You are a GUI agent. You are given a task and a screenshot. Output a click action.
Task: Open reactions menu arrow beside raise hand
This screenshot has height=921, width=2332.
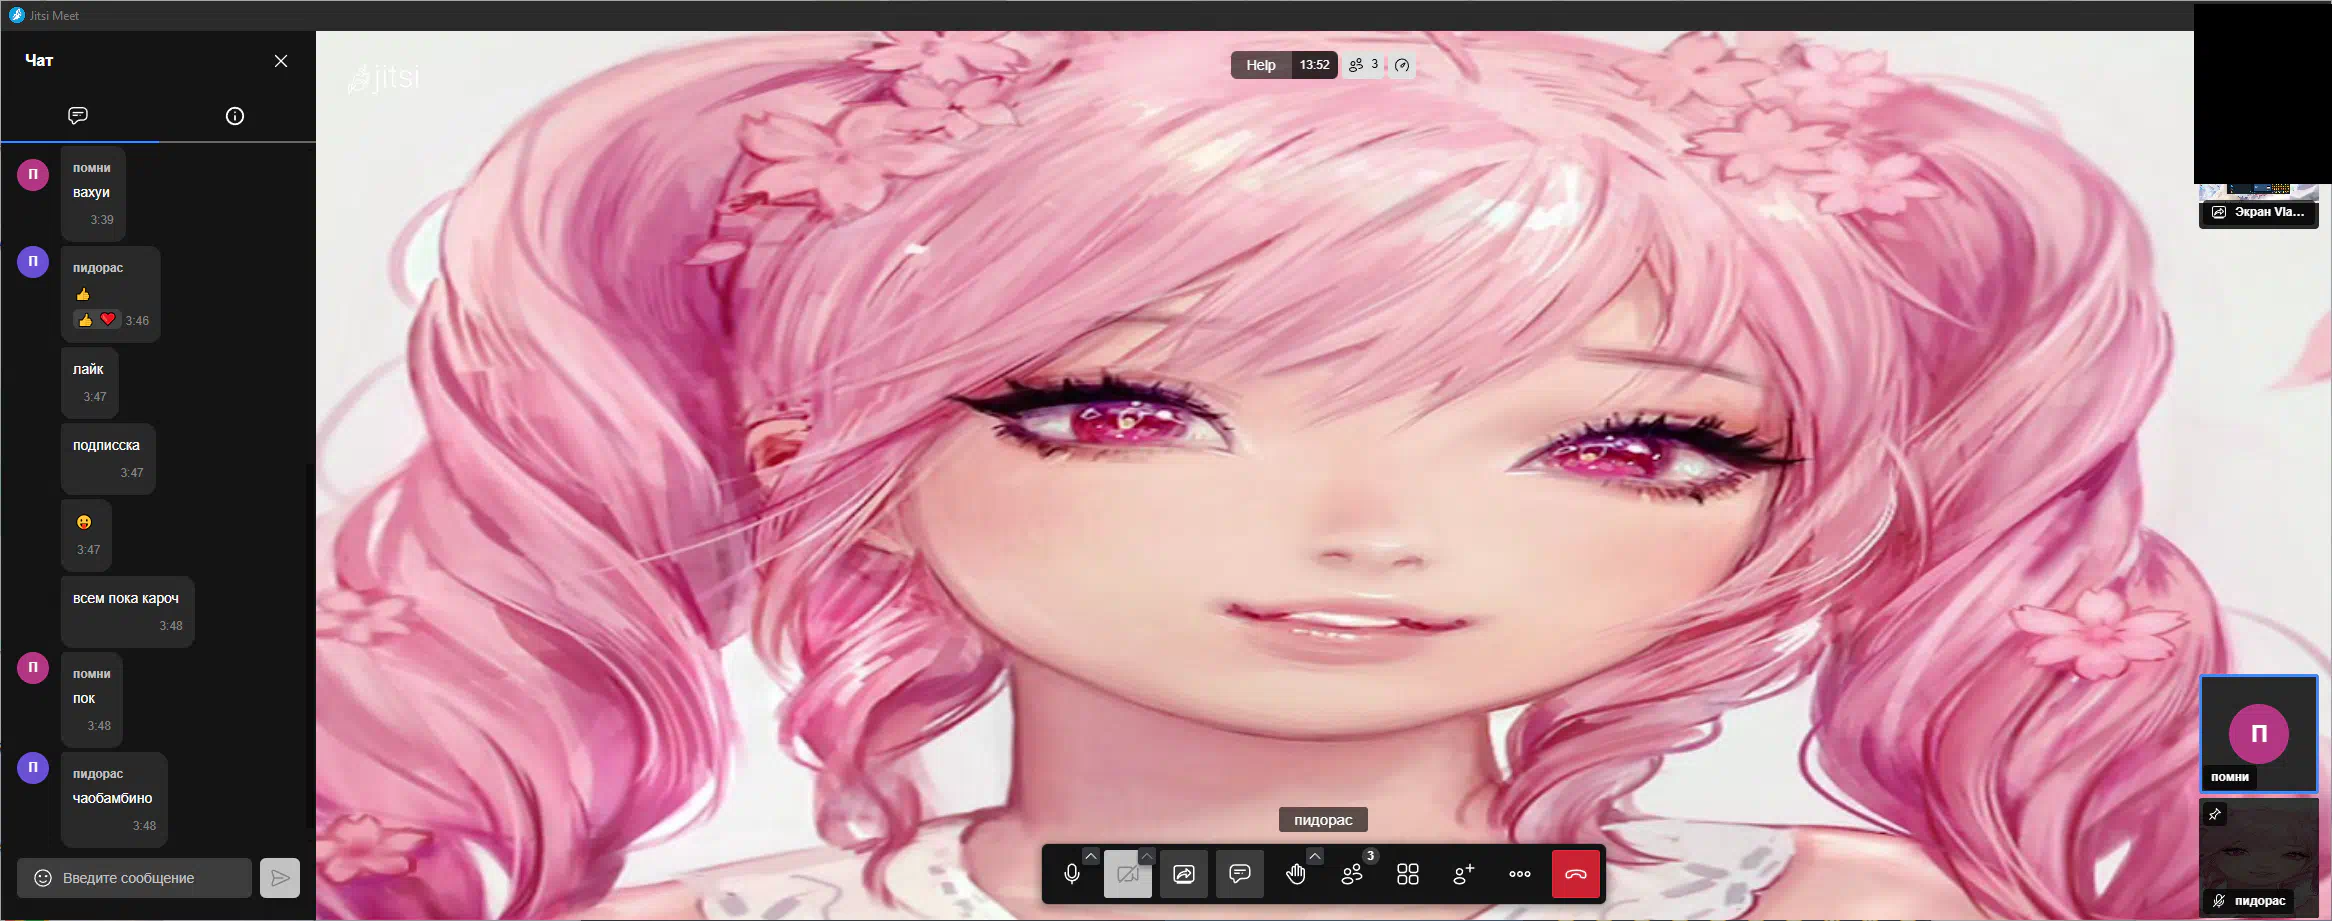[1315, 856]
